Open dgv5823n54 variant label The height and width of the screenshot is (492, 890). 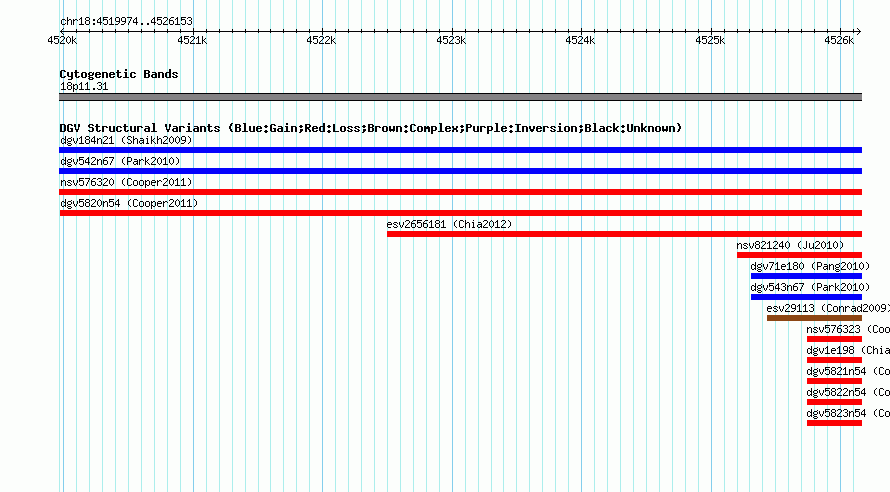(848, 413)
